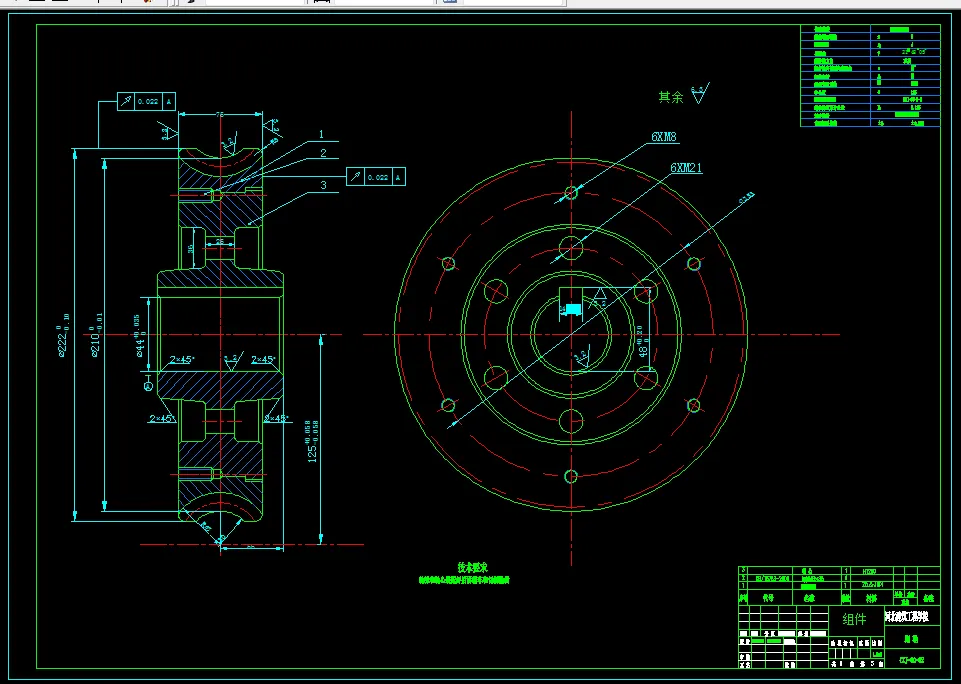
Task: Select the ⌀44 bore diameter dimension
Action: click(138, 336)
